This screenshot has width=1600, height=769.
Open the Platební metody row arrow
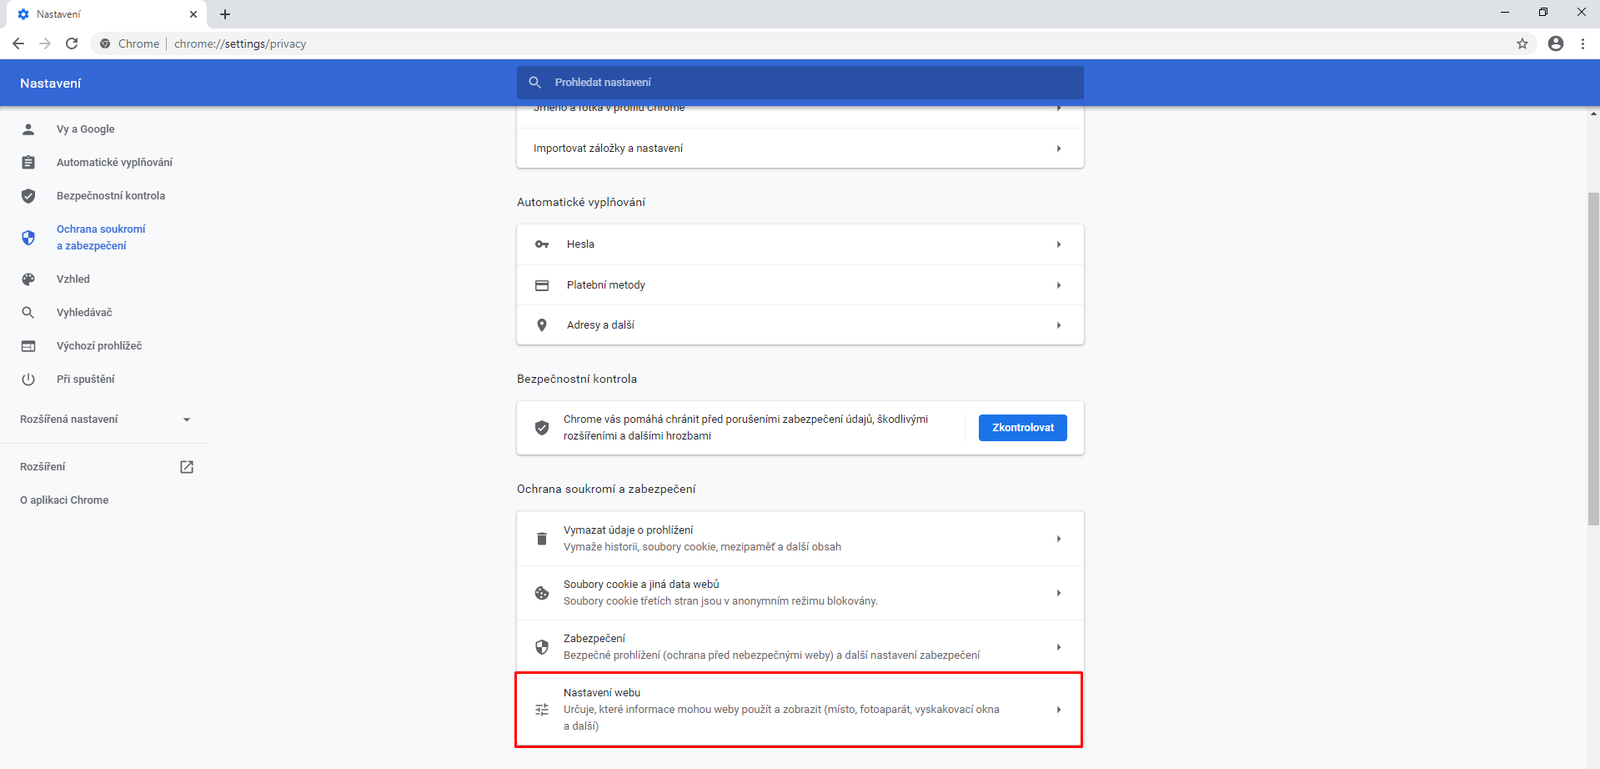pyautogui.click(x=1058, y=286)
